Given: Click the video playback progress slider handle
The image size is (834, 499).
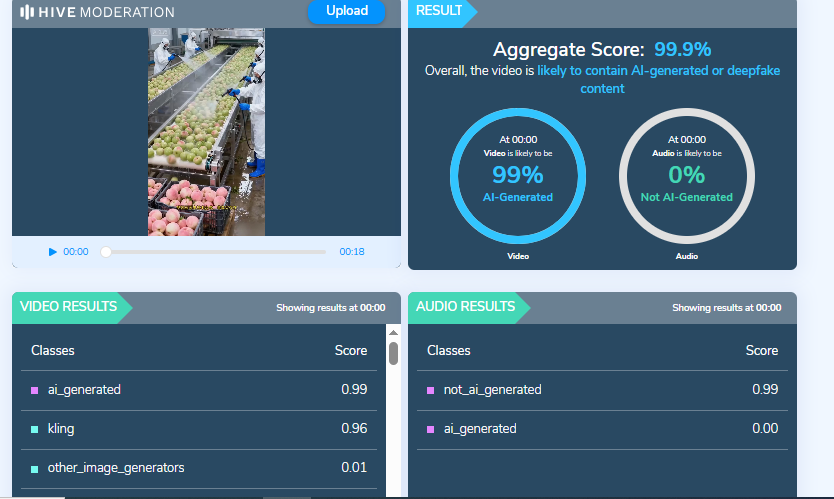Looking at the screenshot, I should tap(106, 252).
